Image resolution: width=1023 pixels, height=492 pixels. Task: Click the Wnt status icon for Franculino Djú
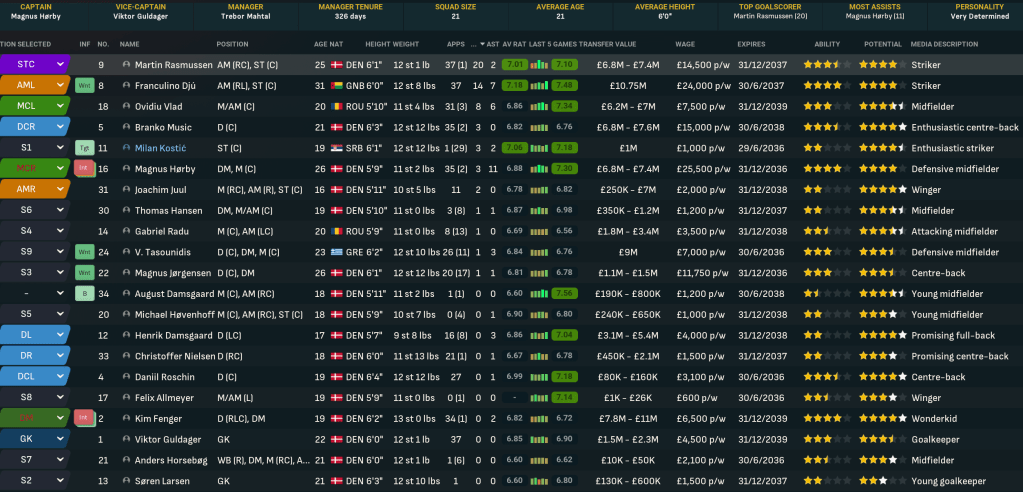click(x=84, y=86)
